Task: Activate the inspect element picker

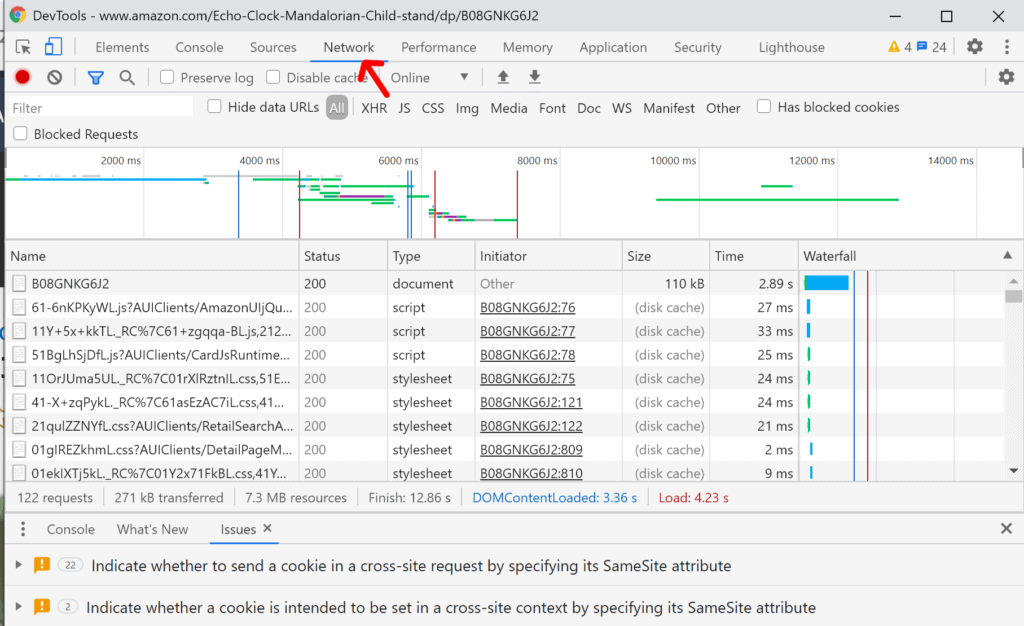Action: pos(24,47)
